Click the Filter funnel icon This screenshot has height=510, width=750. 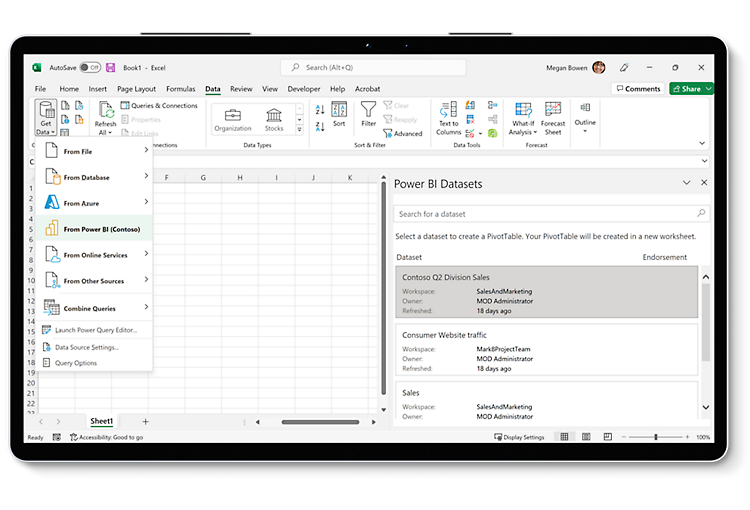pos(369,110)
